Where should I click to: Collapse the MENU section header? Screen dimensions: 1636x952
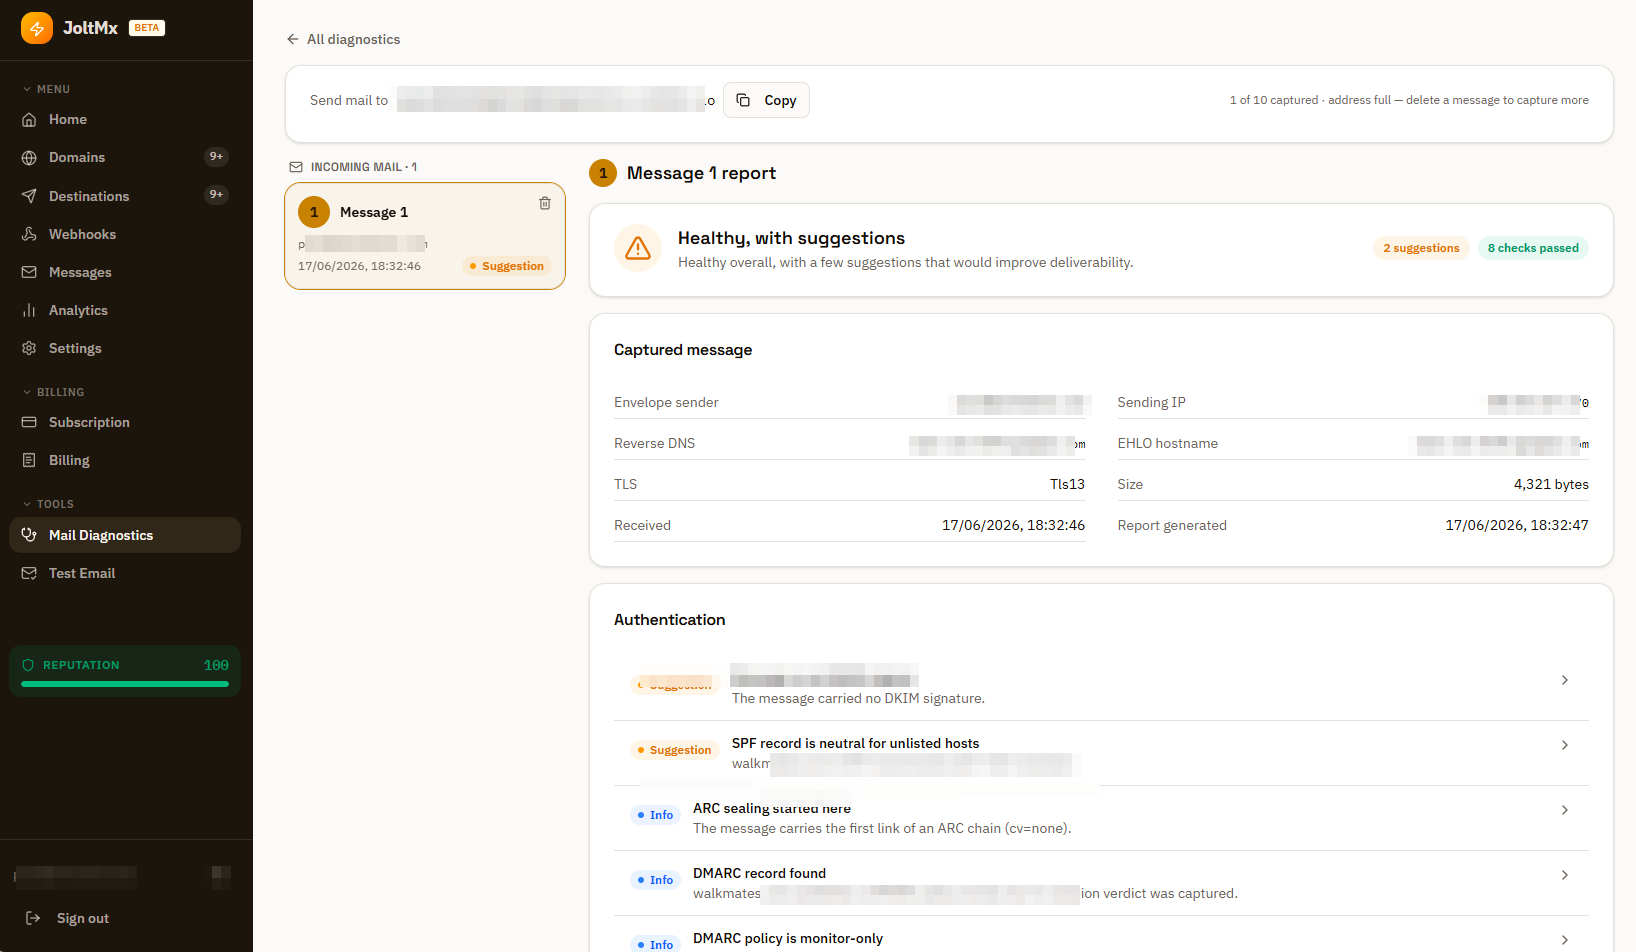pos(46,89)
